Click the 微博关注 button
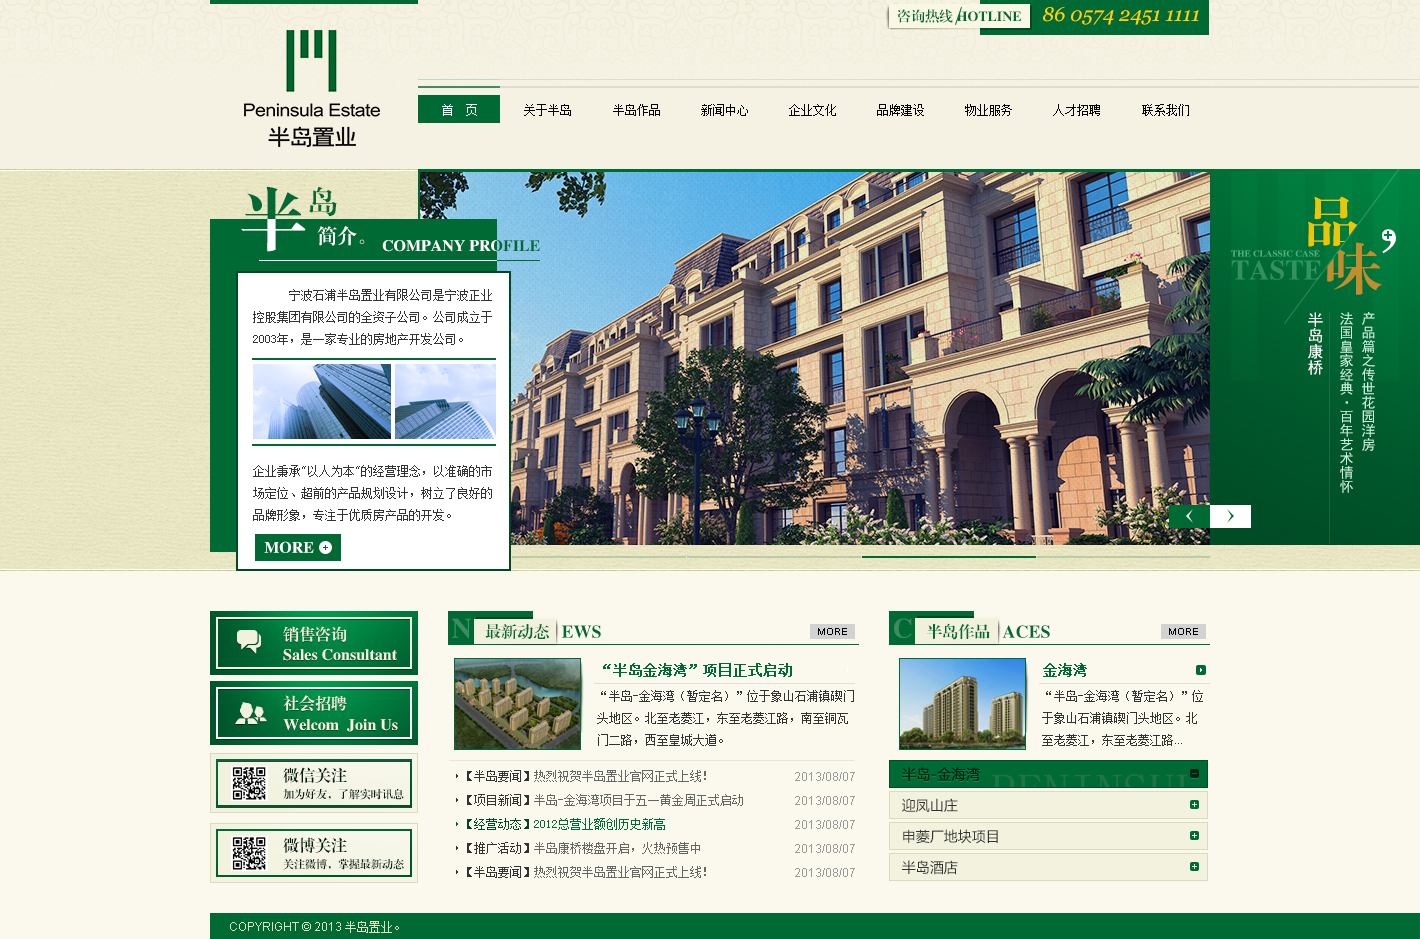 [314, 853]
